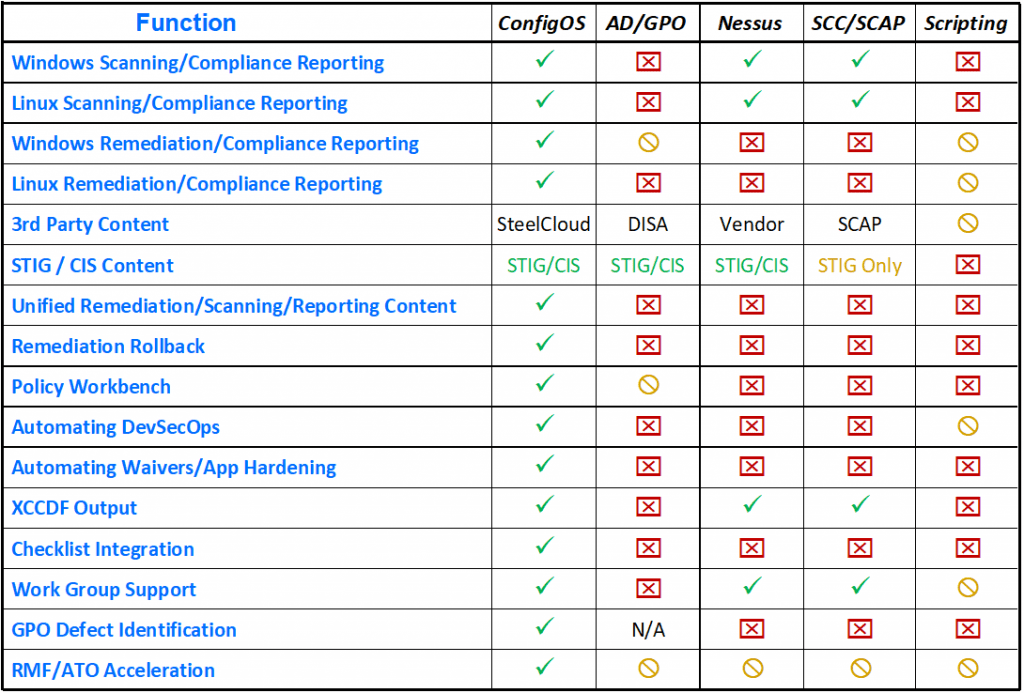Click Scripting red X in Checklist Integration row
This screenshot has width=1024, height=693.
[967, 548]
